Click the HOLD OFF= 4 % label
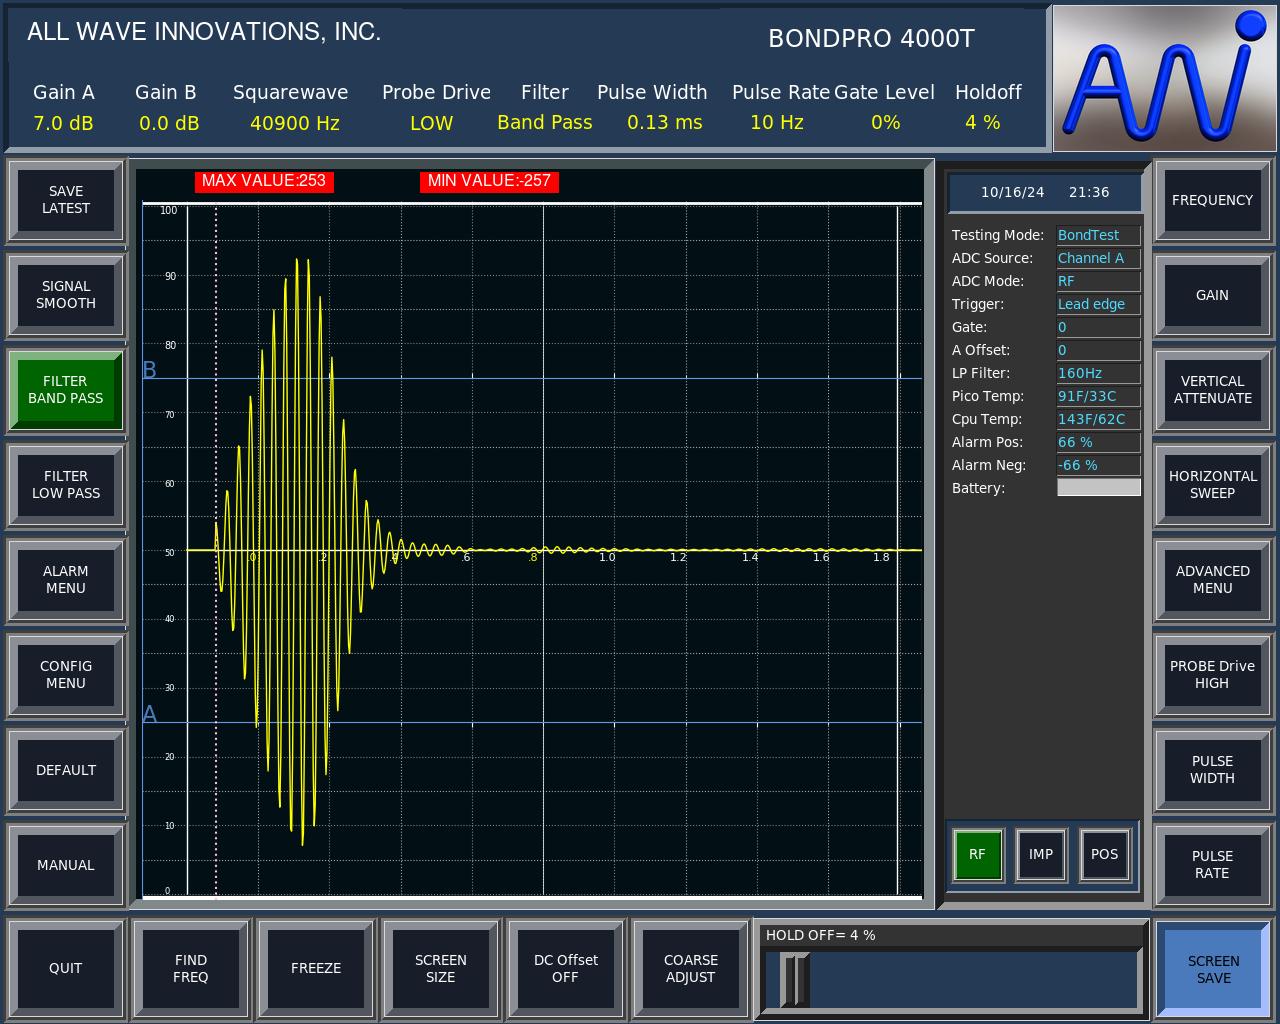The width and height of the screenshot is (1280, 1024). pos(821,935)
